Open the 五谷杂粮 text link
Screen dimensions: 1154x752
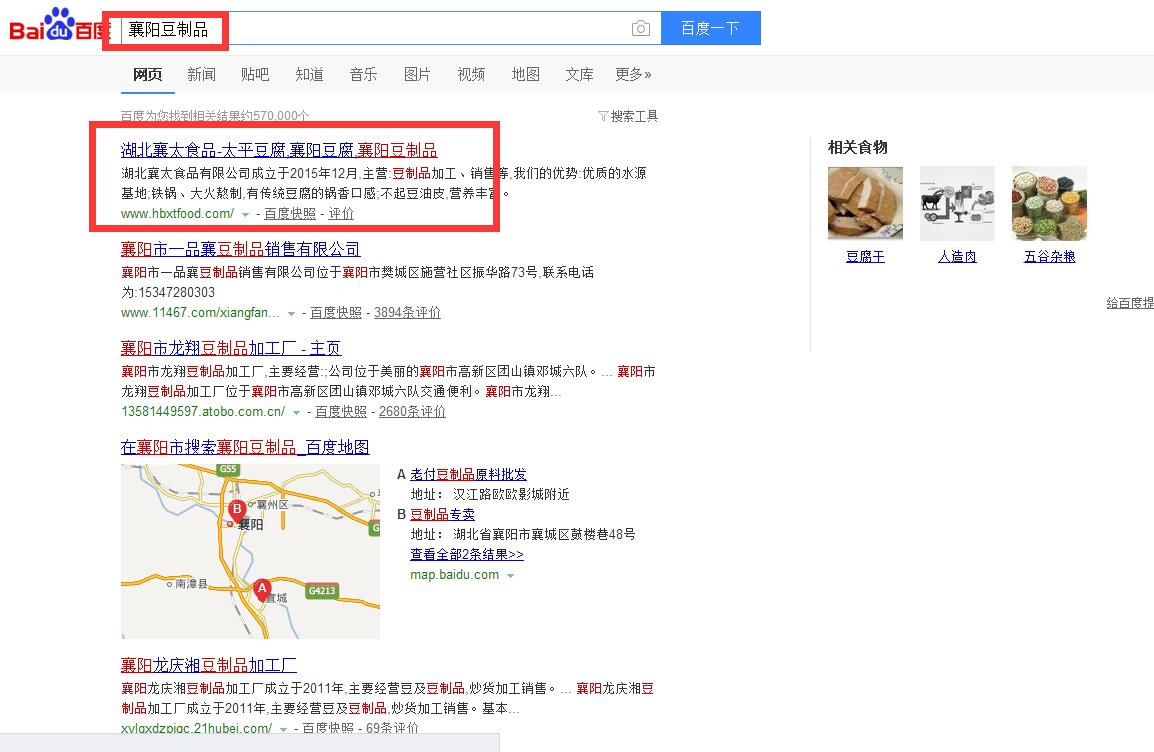point(1049,257)
